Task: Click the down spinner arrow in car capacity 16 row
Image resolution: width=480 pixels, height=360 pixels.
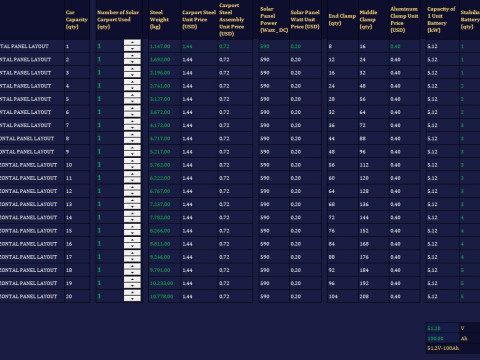Action: (x=132, y=246)
